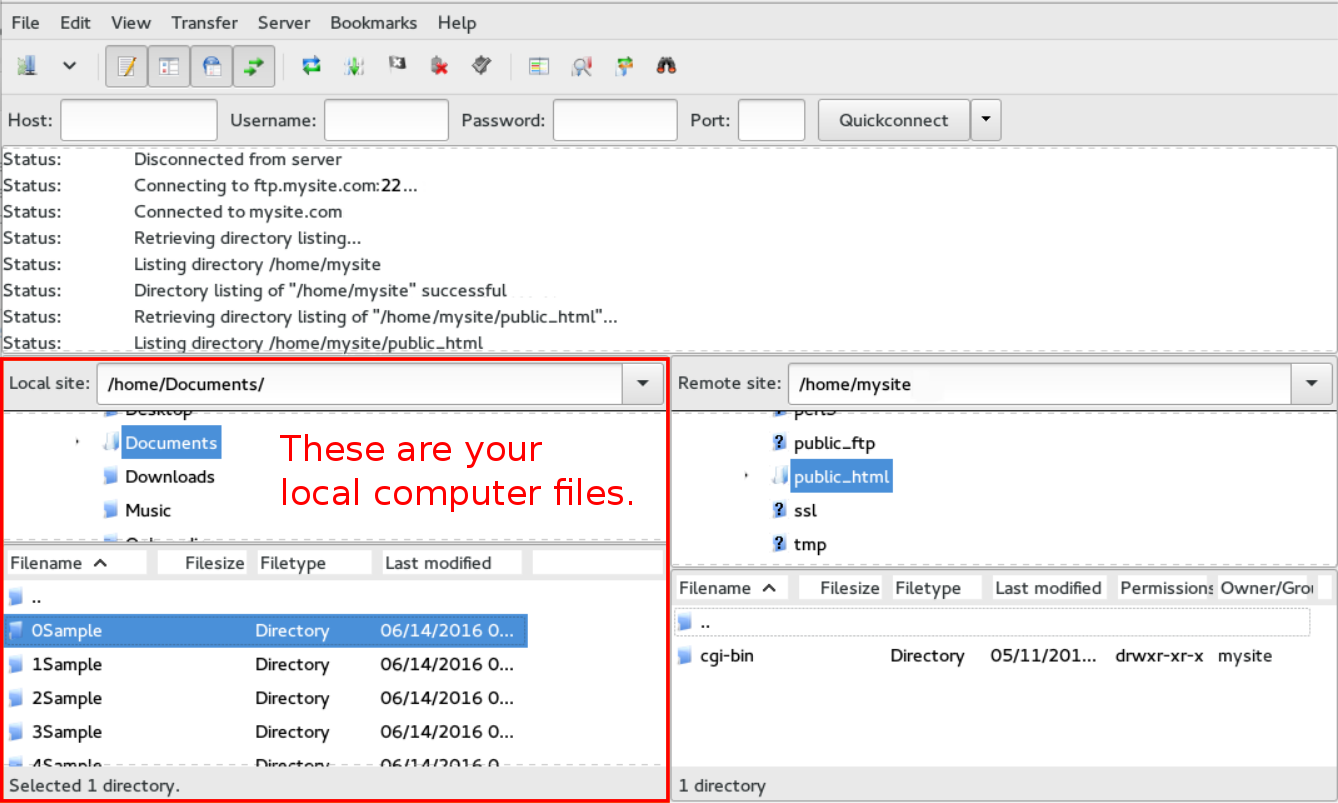This screenshot has height=803, width=1338.
Task: Open the Local site path dropdown
Action: tap(642, 383)
